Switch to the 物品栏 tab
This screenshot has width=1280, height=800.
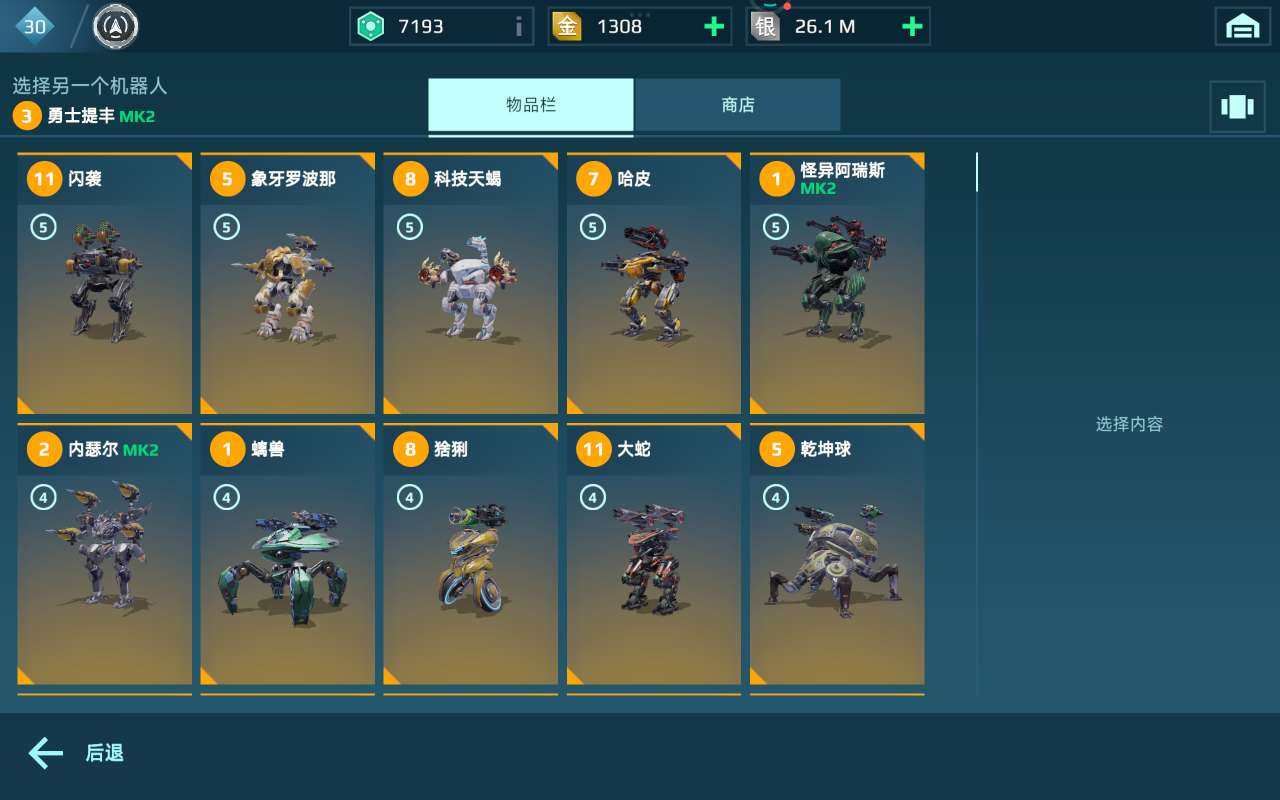tap(531, 105)
